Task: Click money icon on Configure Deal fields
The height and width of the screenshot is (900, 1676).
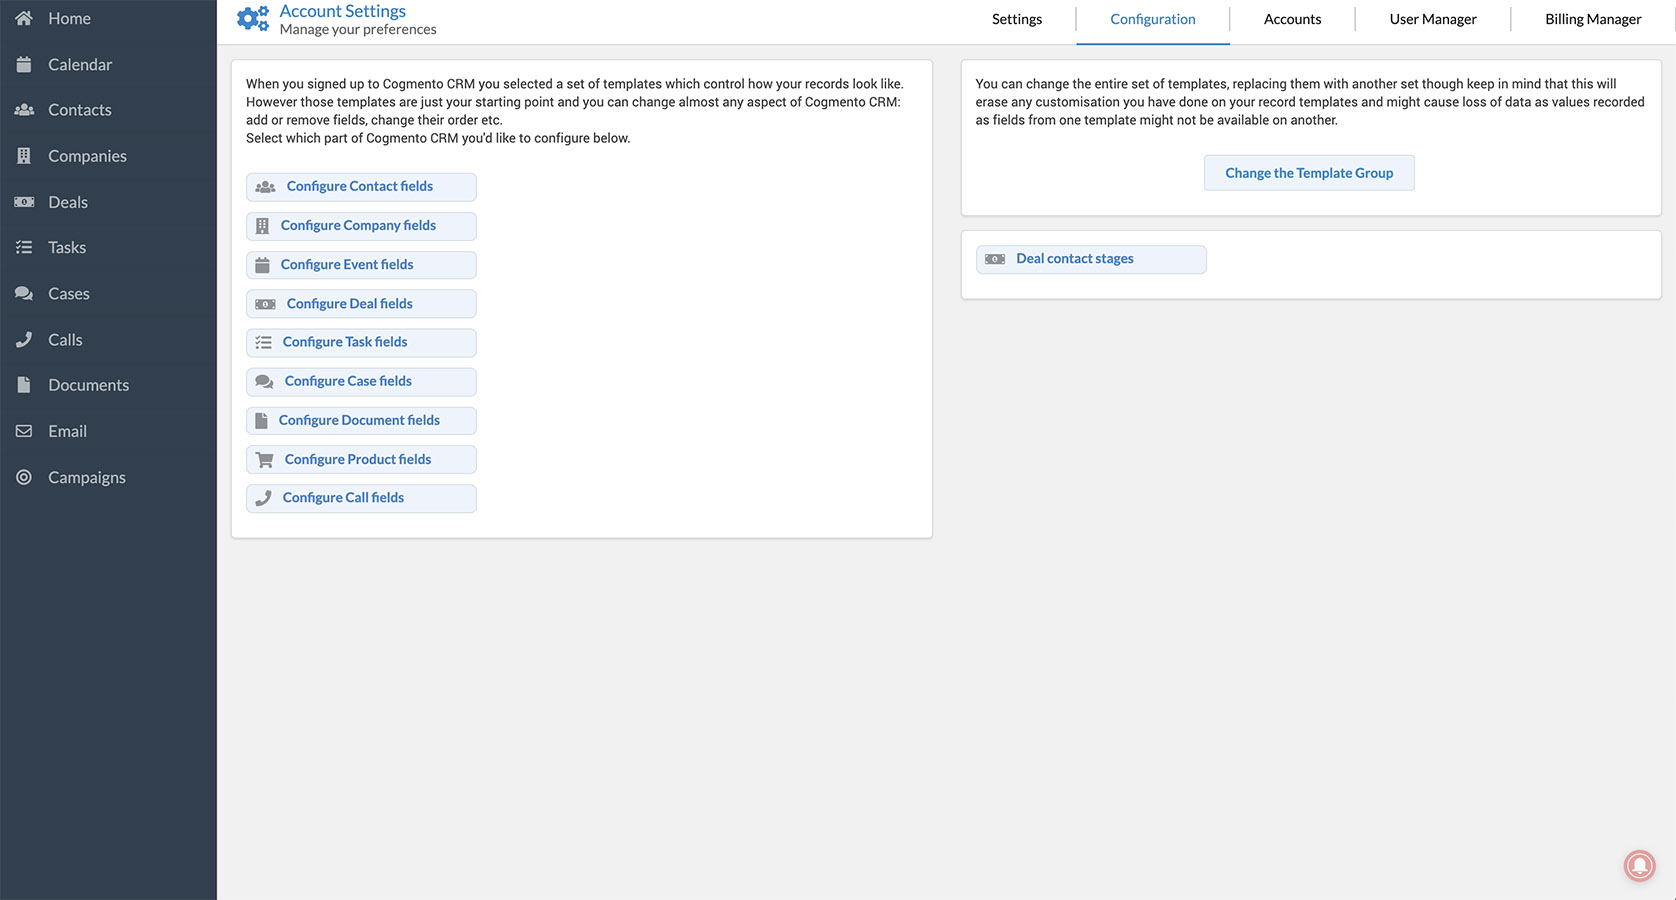Action: click(x=265, y=304)
